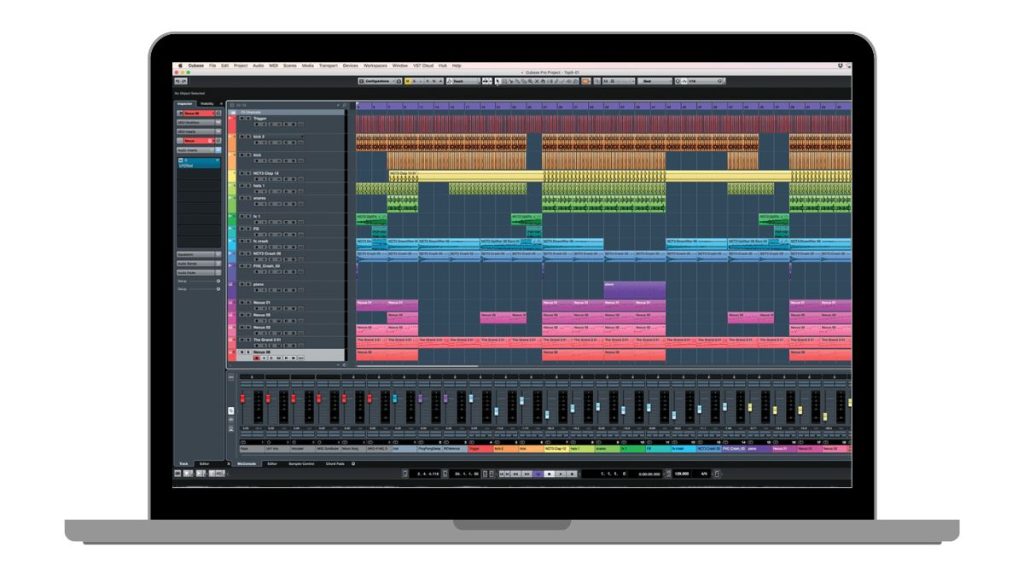Screen dimensions: 1024x576
Task: Click the rightmost macOS menu bar status icon
Action: 848,65
